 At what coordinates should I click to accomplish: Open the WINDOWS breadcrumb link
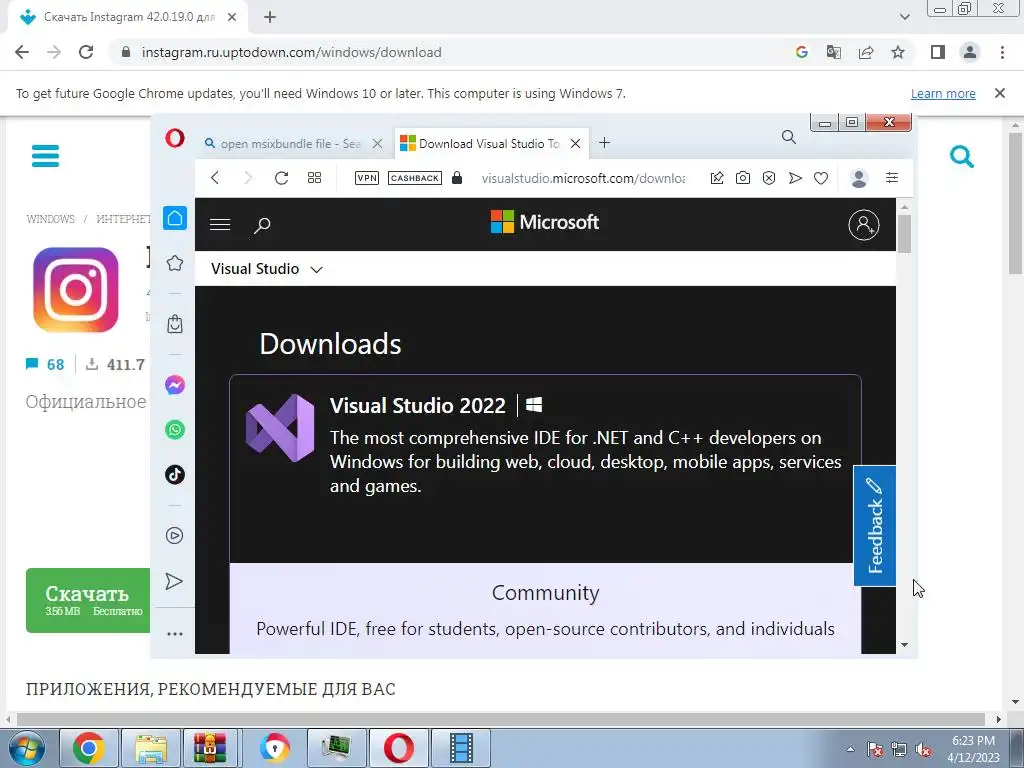click(50, 219)
